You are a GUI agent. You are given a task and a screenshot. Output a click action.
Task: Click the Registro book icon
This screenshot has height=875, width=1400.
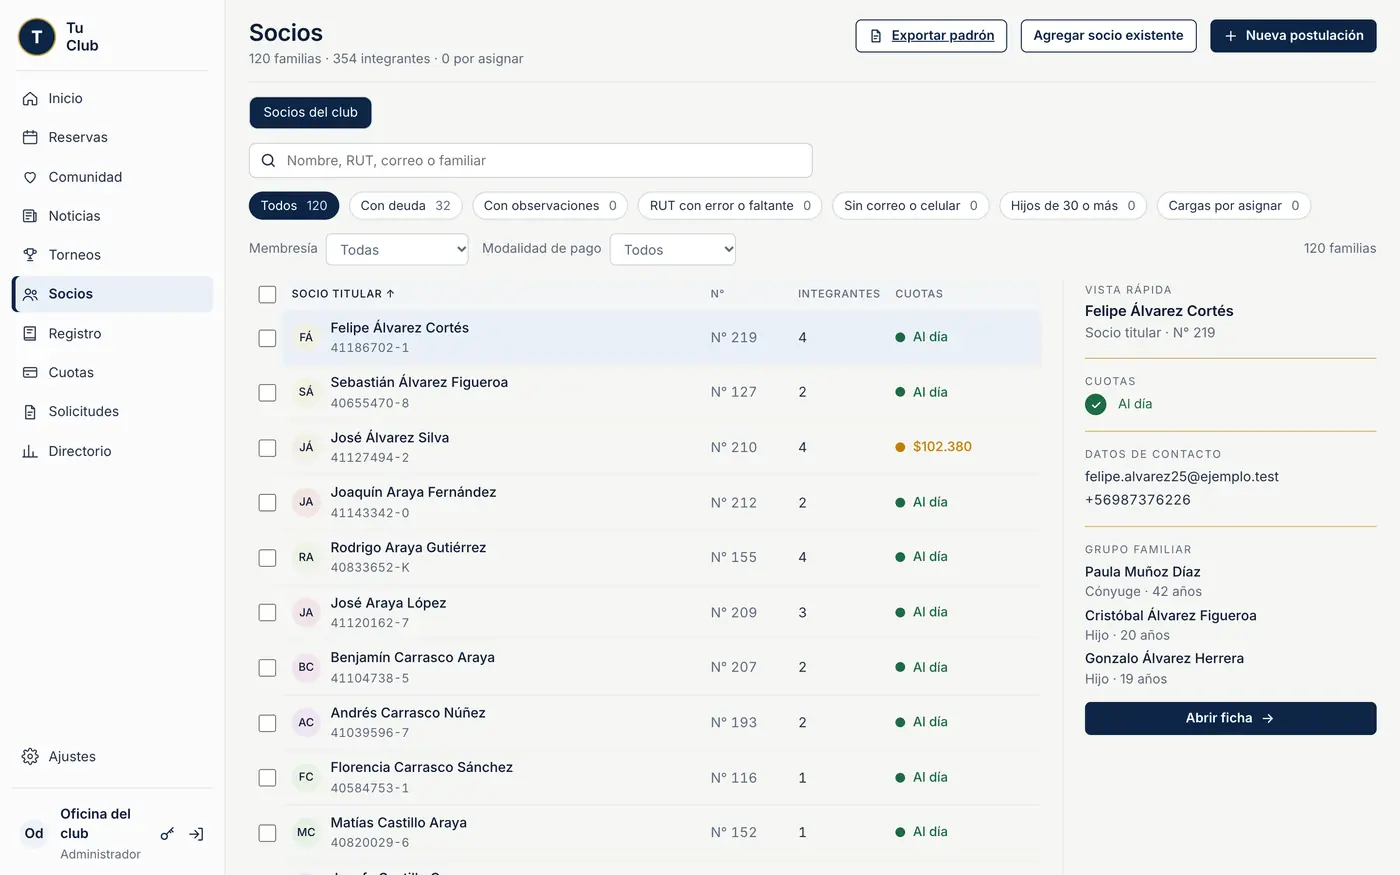[30, 334]
